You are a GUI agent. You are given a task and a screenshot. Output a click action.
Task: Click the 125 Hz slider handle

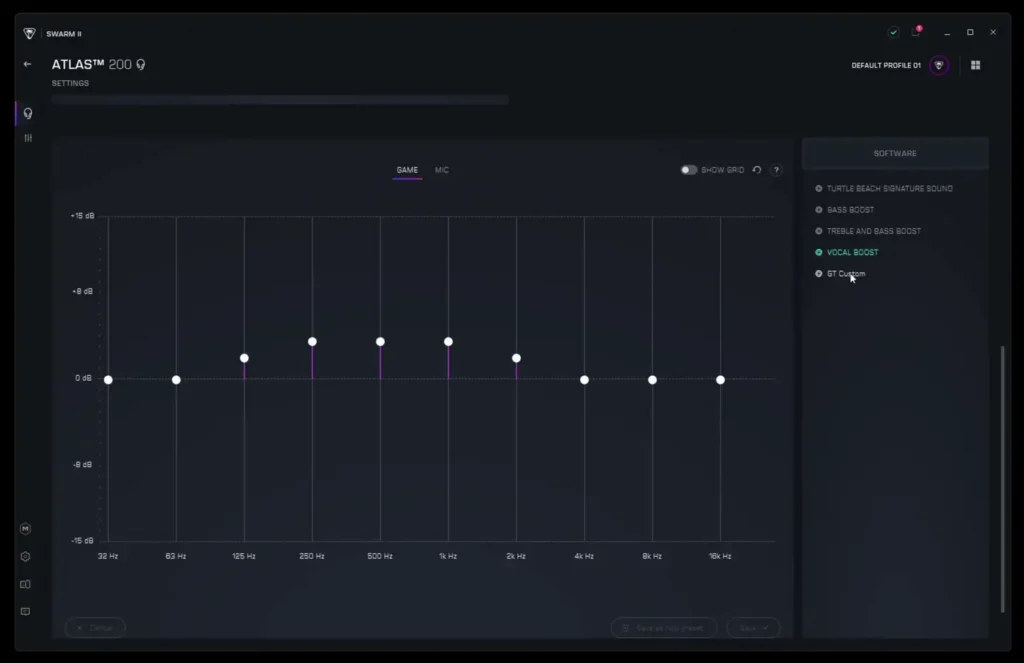[x=244, y=359]
